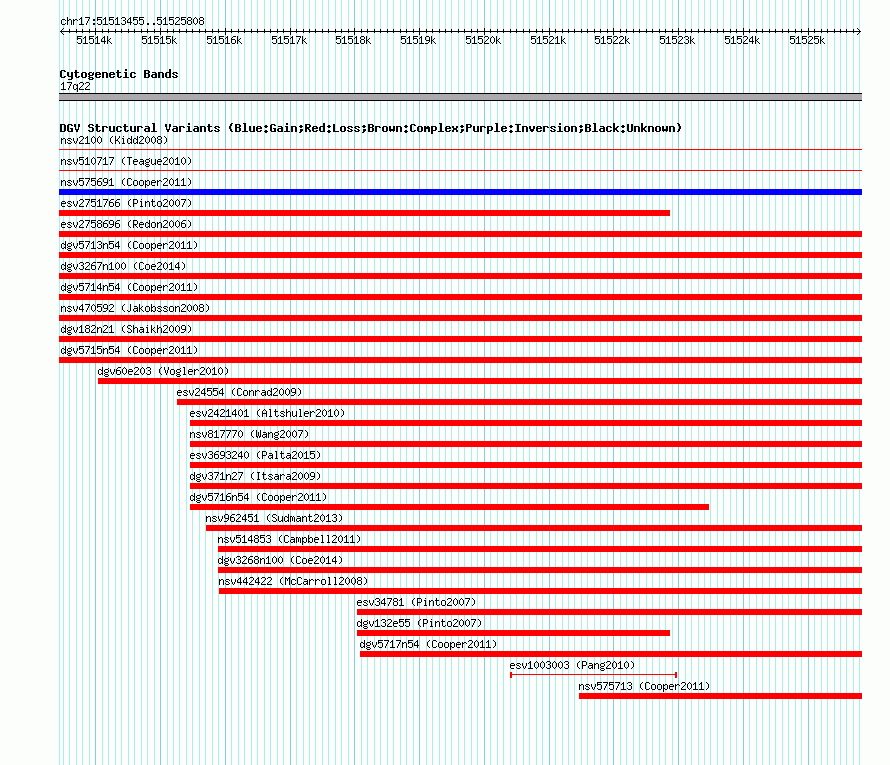Click dgv132e55 (Pinto2007) label
The image size is (890, 765).
pos(419,623)
